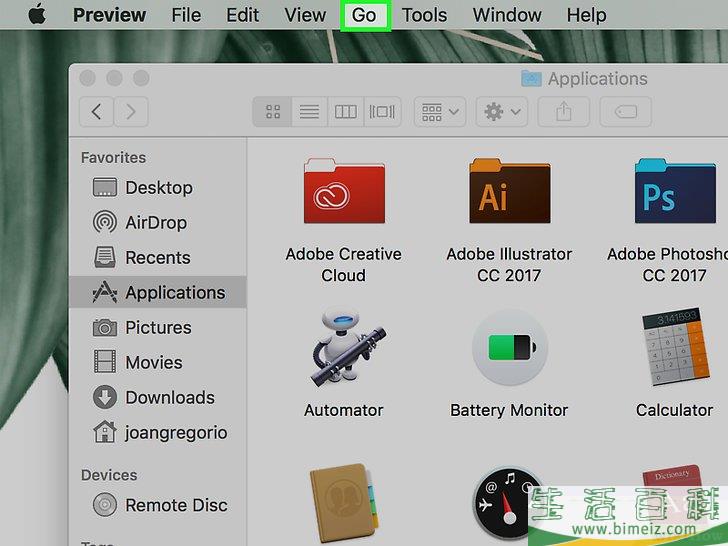Viewport: 728px width, 546px height.
Task: Select Pictures in the sidebar
Action: [158, 327]
